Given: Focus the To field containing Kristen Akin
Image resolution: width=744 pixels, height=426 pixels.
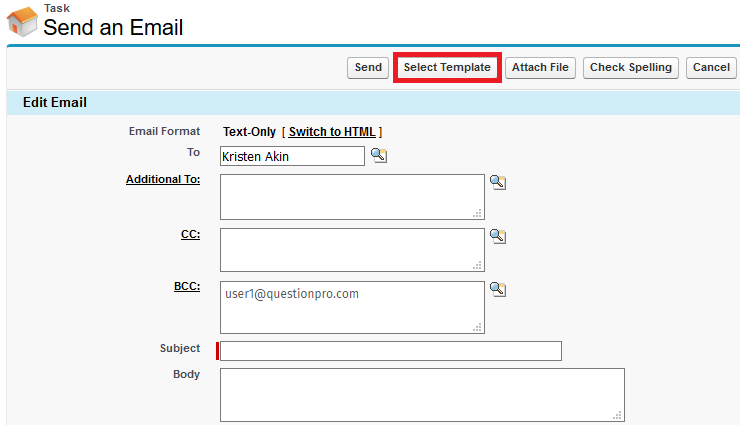Looking at the screenshot, I should (x=292, y=156).
